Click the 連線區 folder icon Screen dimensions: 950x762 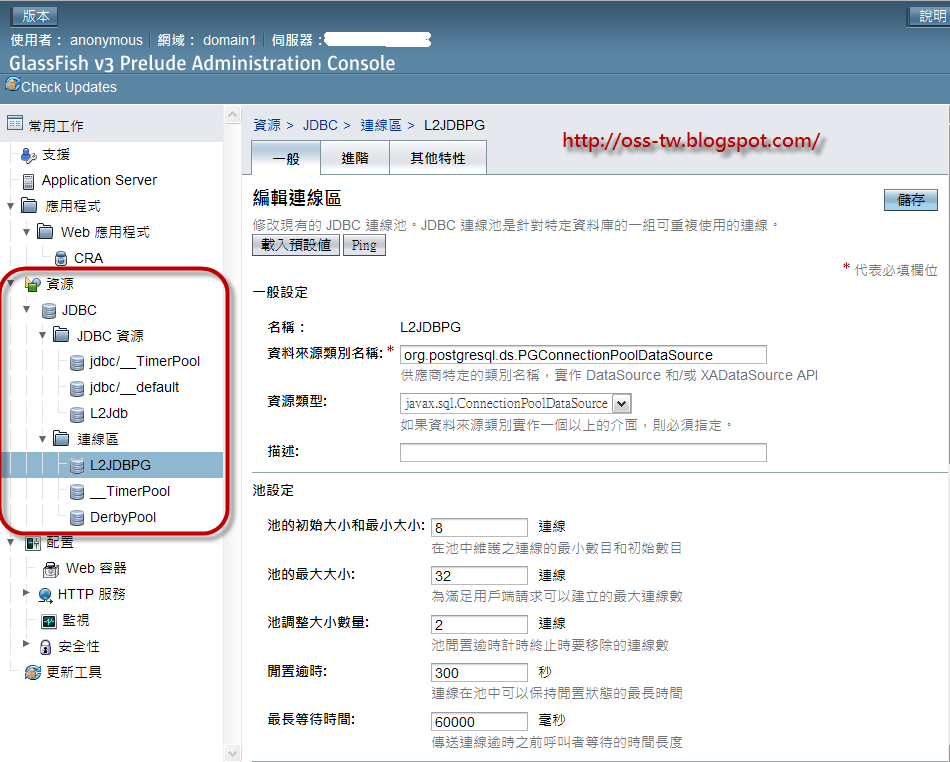pos(61,439)
